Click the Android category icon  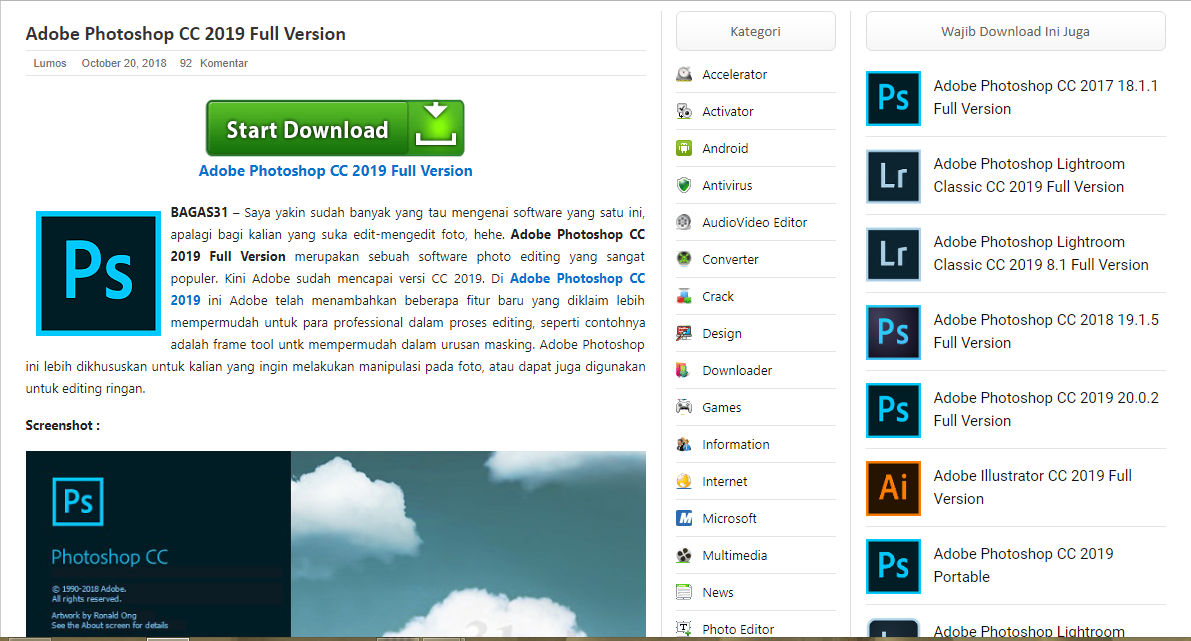684,148
